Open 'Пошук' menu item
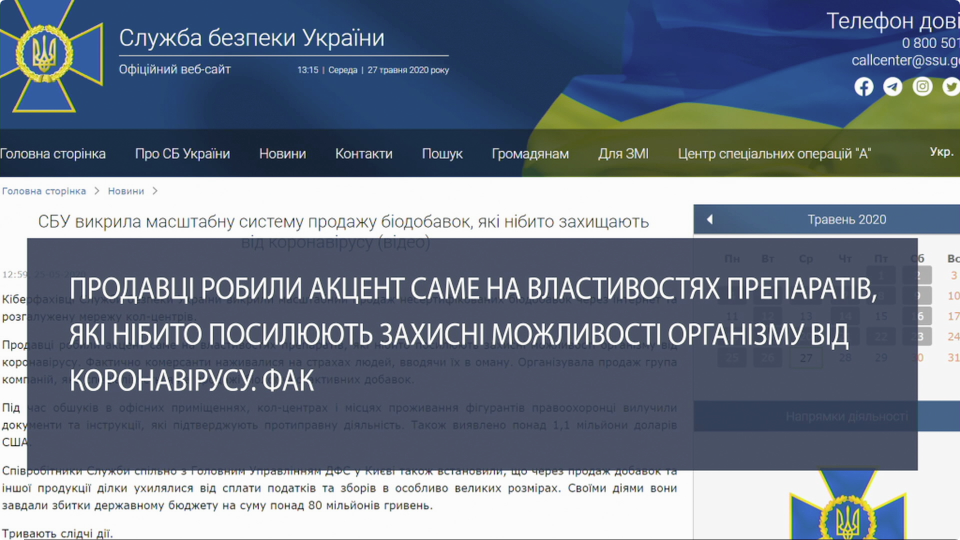The height and width of the screenshot is (540, 960). coord(442,154)
